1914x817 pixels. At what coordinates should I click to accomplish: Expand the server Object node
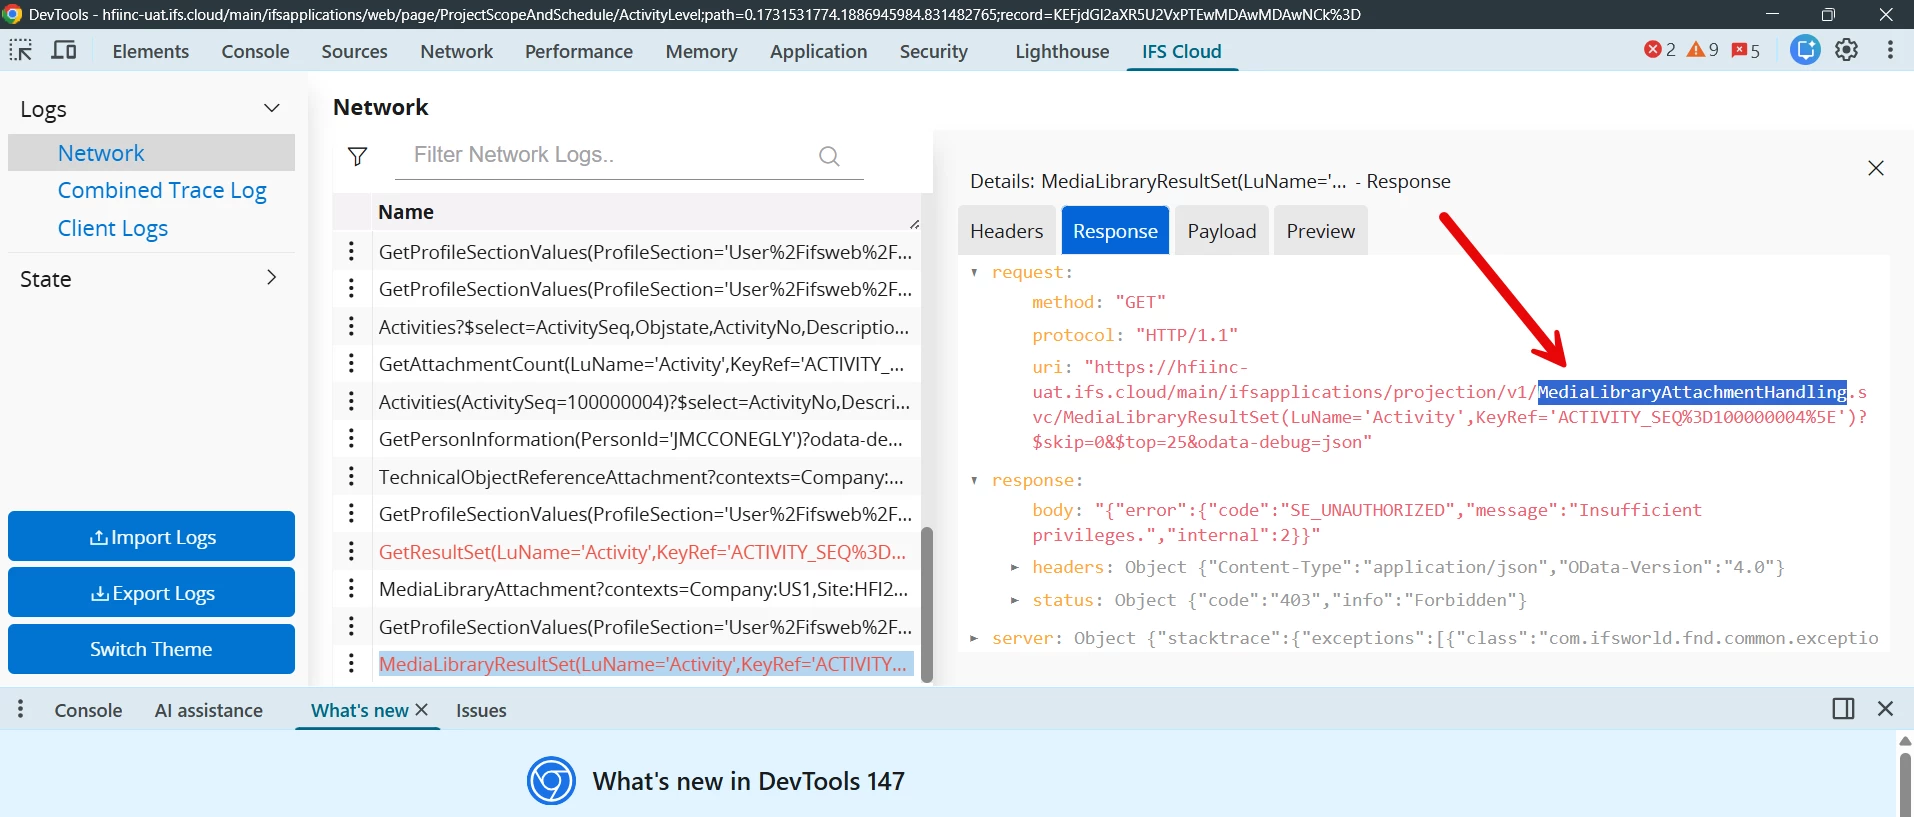click(x=974, y=638)
